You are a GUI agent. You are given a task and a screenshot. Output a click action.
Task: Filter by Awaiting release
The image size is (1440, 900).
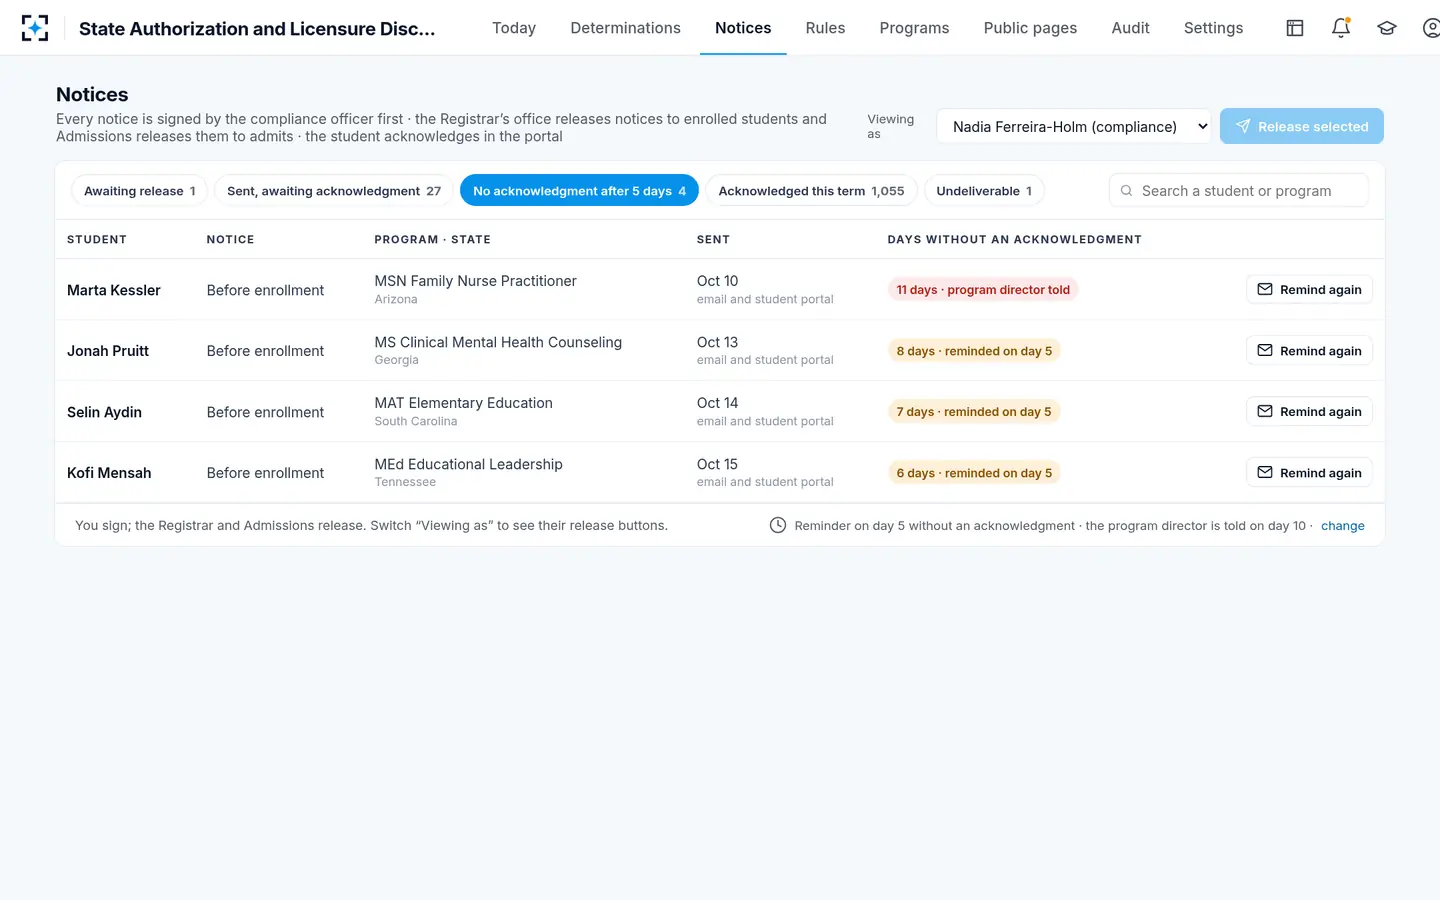coord(139,191)
